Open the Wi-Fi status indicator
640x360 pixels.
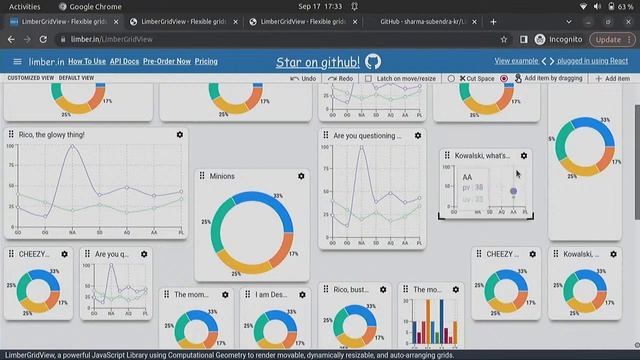[584, 7]
